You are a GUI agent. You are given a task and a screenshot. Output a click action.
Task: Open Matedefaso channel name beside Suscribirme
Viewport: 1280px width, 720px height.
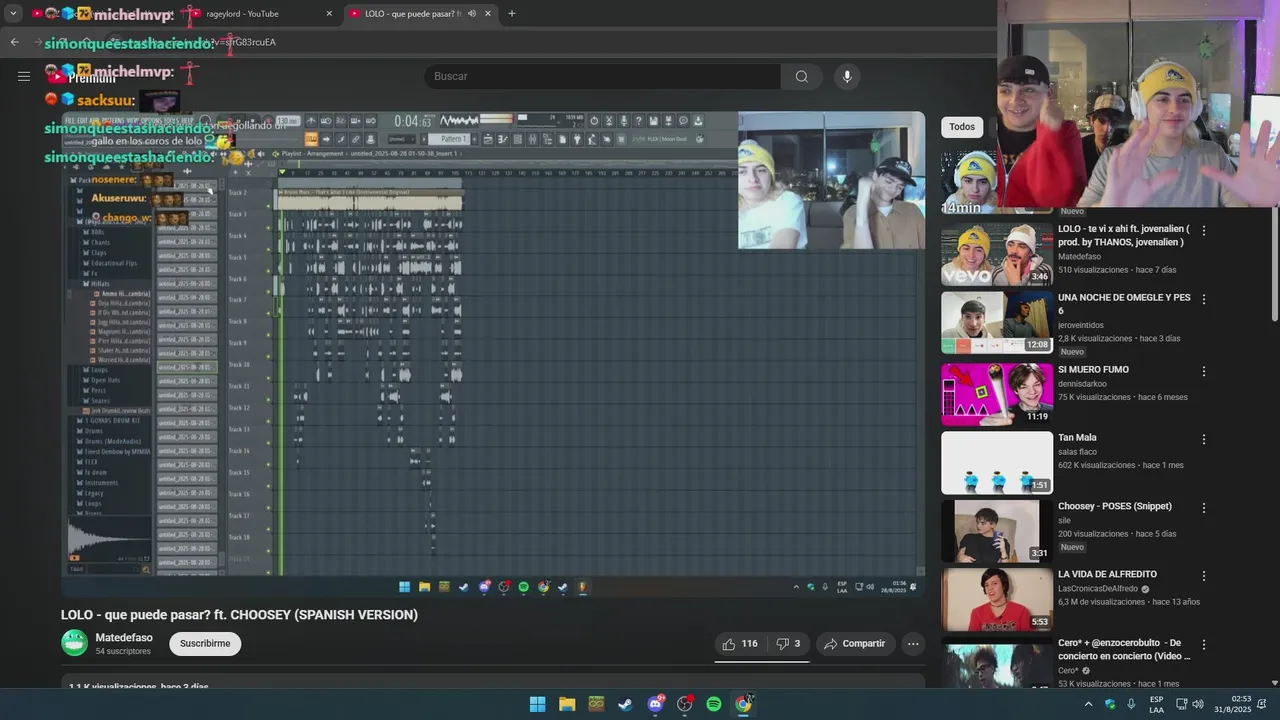[x=124, y=638]
